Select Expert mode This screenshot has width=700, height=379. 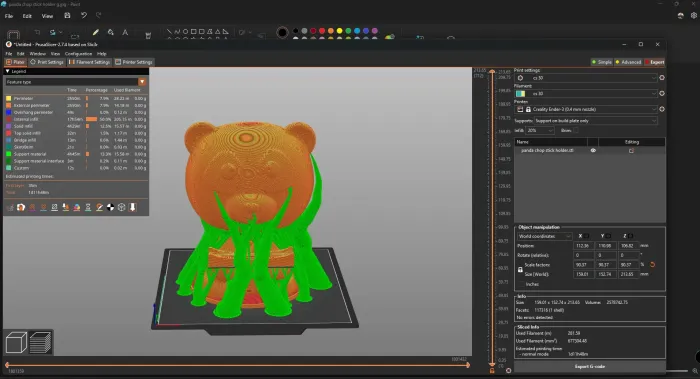coord(654,62)
